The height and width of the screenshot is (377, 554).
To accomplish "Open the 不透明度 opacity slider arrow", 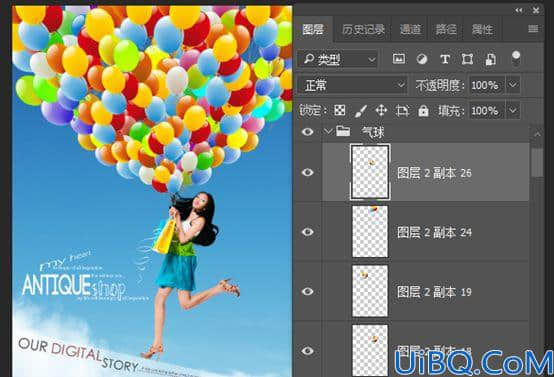I will (513, 85).
